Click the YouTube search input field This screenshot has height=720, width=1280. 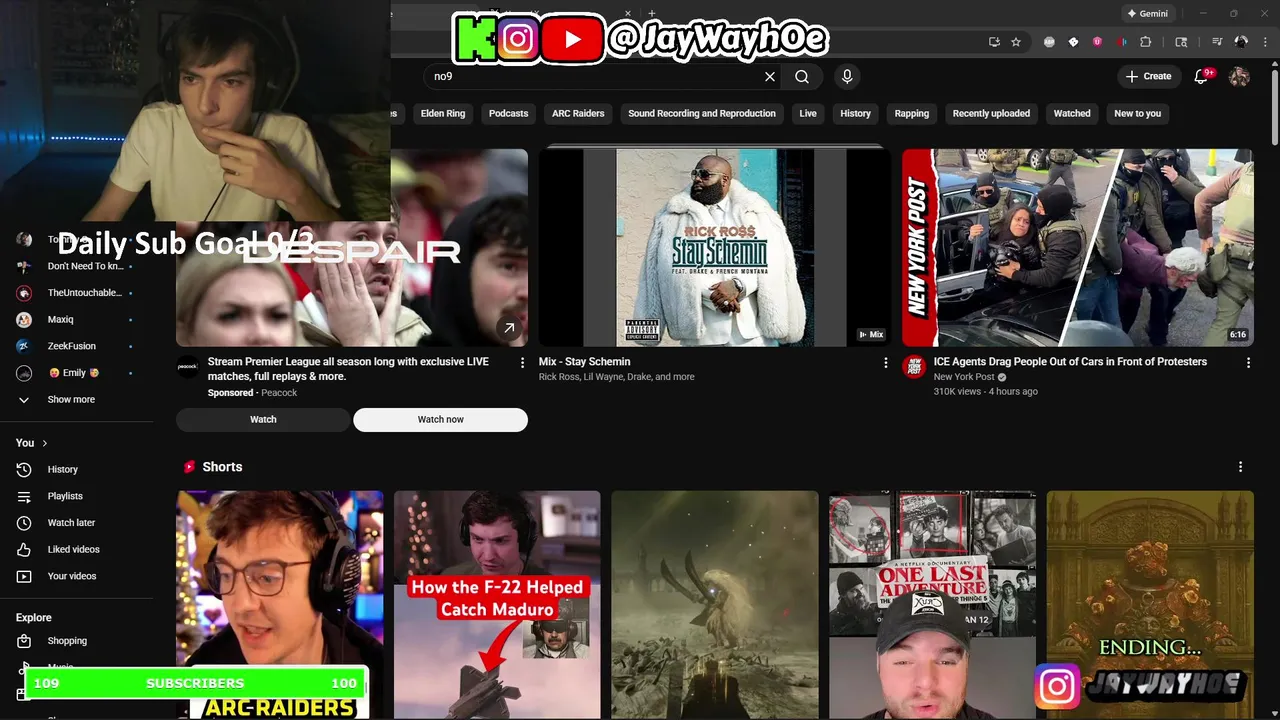(x=594, y=76)
